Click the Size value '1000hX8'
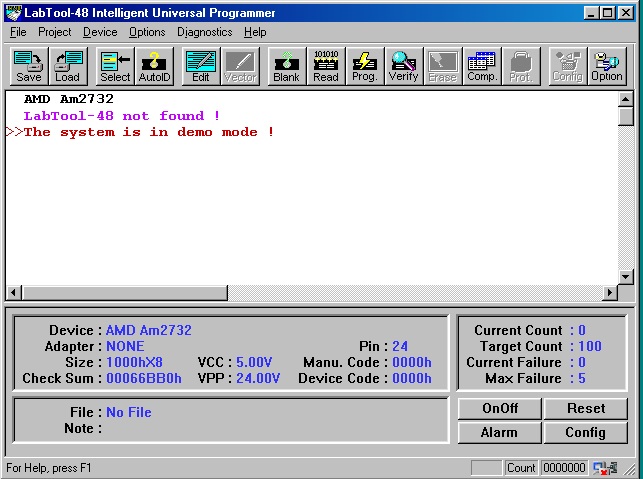Screen dimensions: 643x479 click(135, 362)
